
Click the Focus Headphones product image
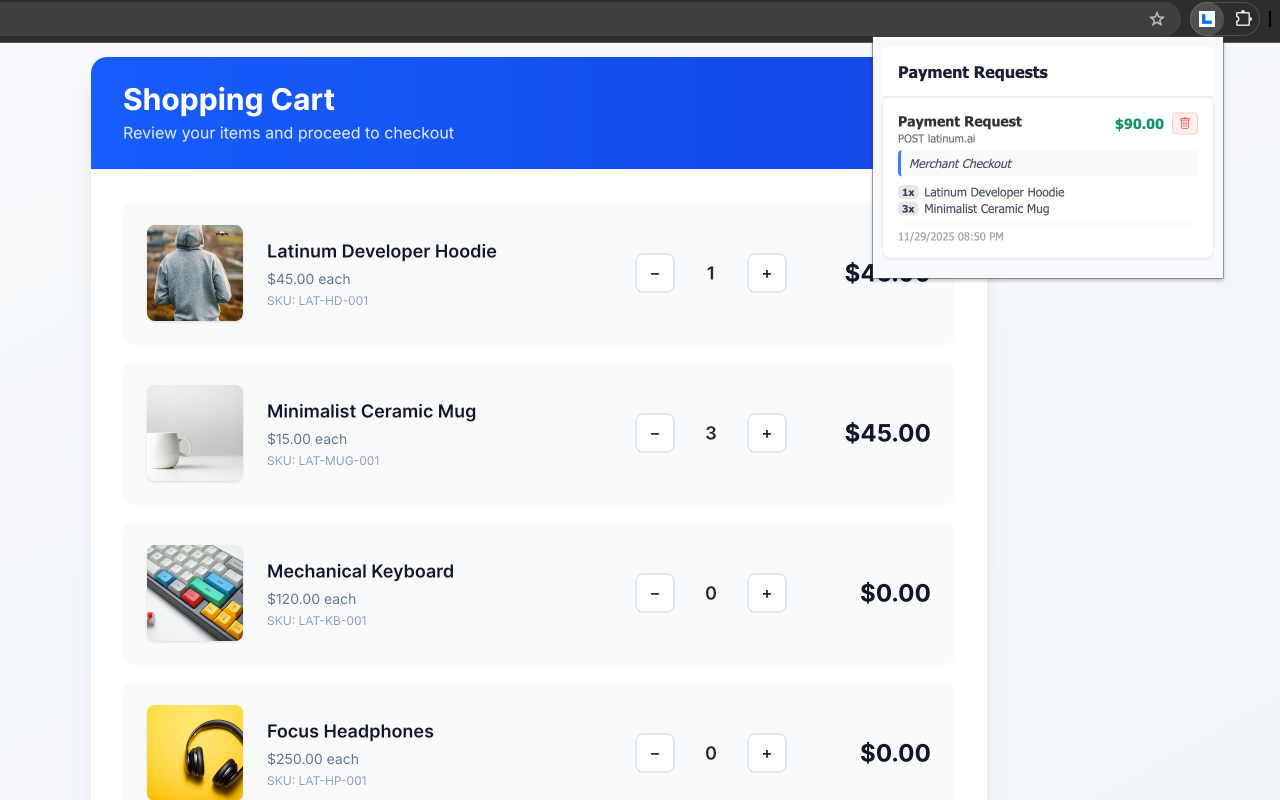click(194, 752)
